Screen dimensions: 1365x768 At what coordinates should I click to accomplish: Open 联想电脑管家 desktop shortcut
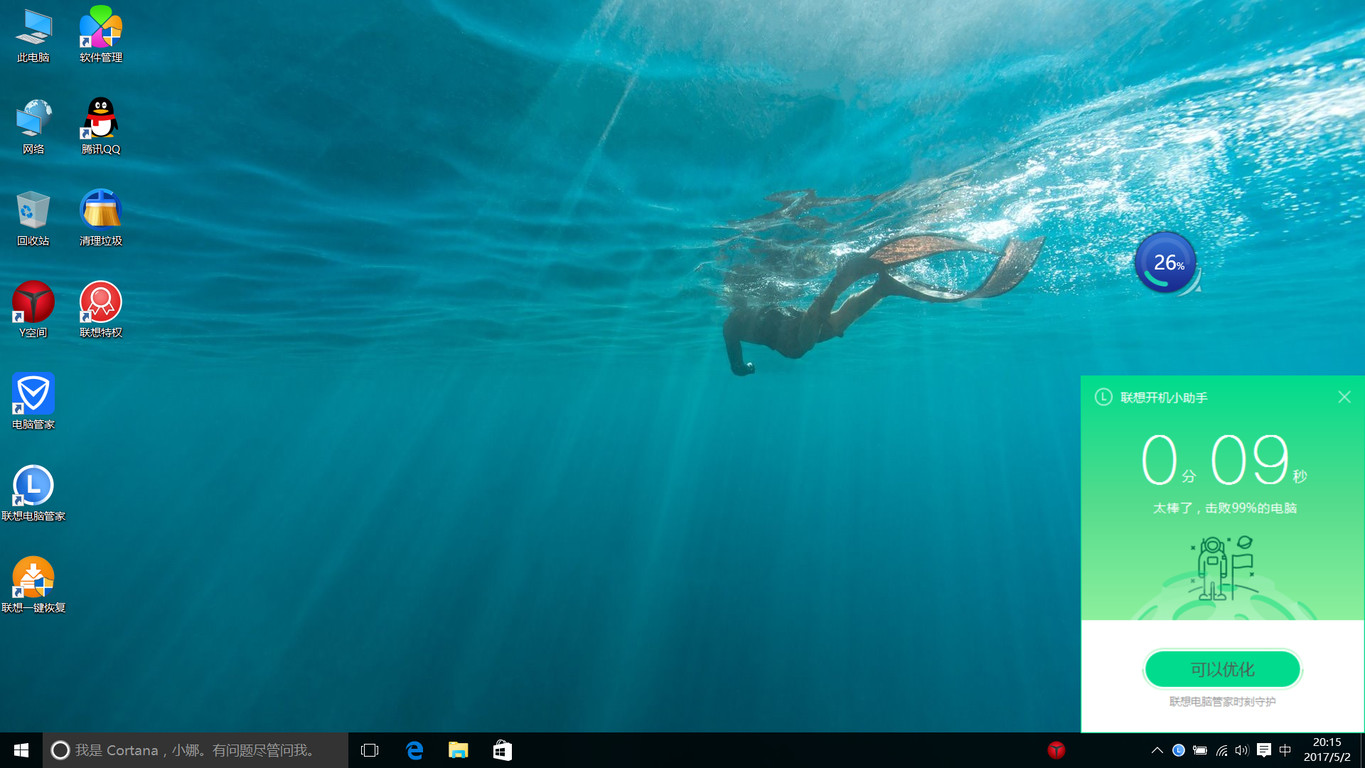tap(33, 494)
